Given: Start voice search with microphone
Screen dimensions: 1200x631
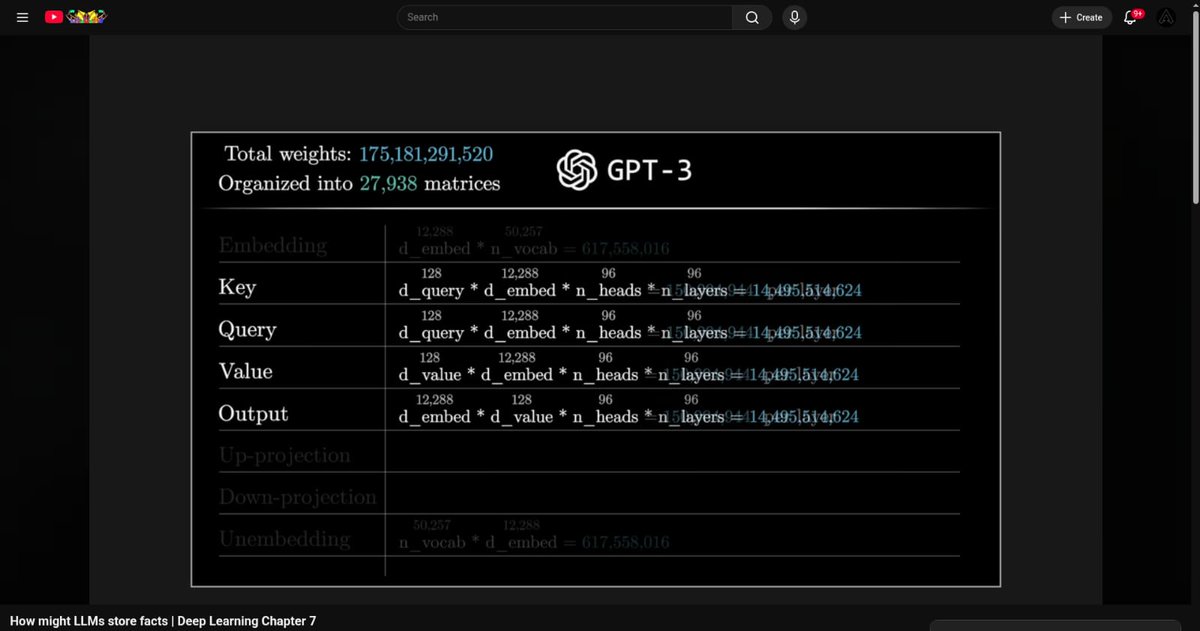Looking at the screenshot, I should tap(794, 17).
